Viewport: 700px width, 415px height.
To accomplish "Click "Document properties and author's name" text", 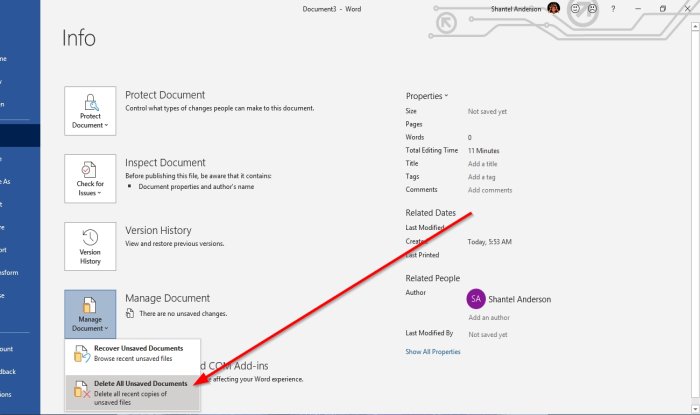I will (196, 187).
